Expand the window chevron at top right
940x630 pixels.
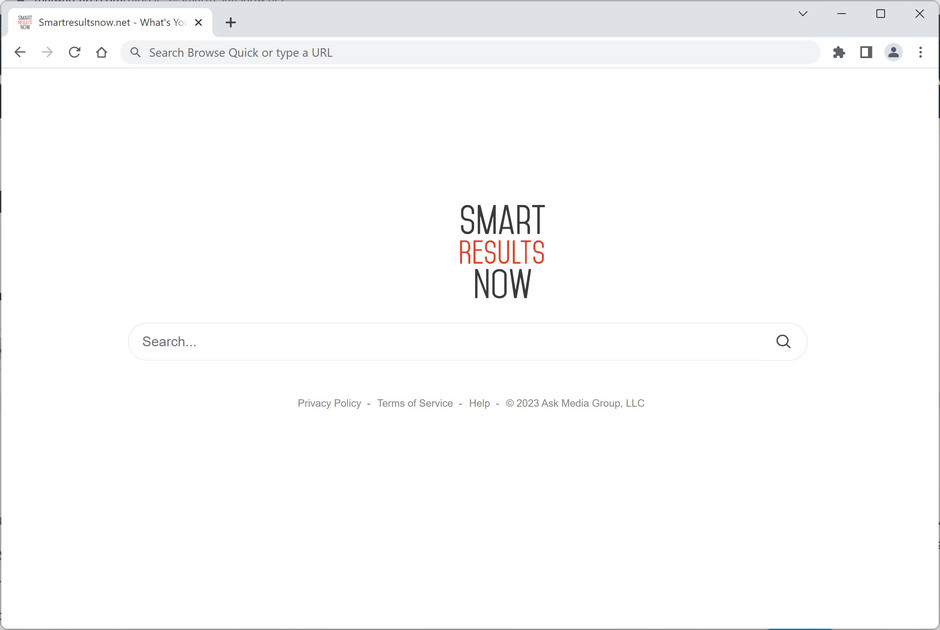(802, 14)
